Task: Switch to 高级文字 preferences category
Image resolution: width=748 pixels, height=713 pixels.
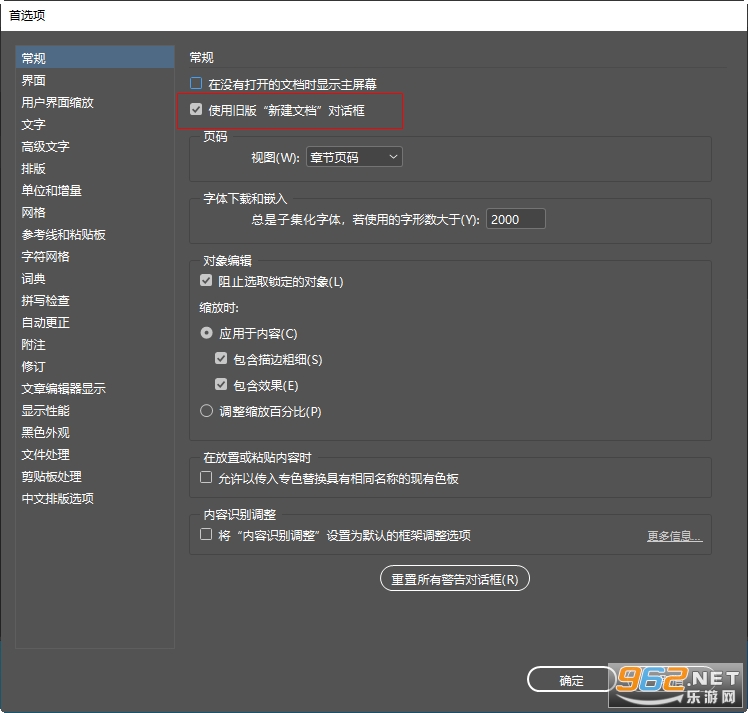Action: point(95,146)
